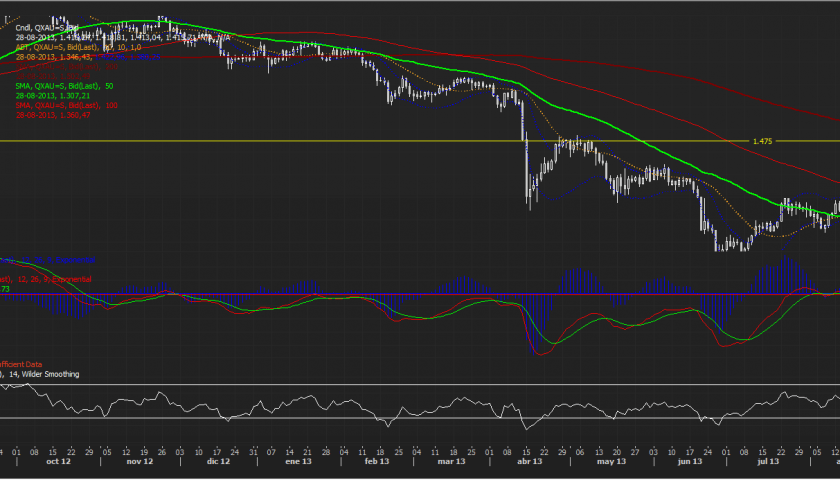Click the 'mar 13' month axis label
This screenshot has width=840, height=480.
click(x=451, y=462)
